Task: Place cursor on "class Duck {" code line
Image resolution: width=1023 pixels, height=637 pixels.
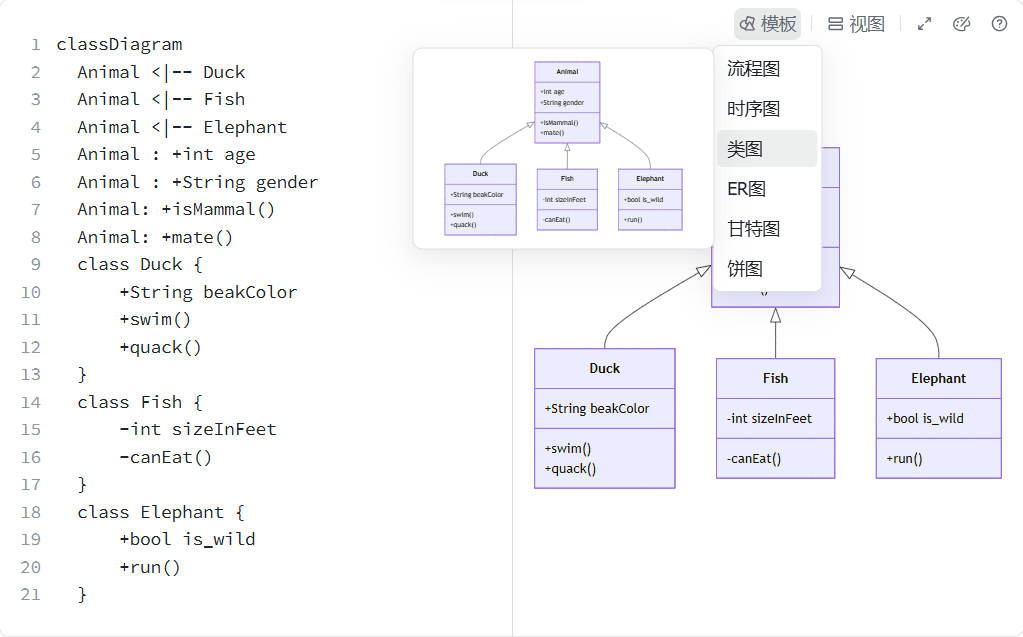Action: point(140,264)
